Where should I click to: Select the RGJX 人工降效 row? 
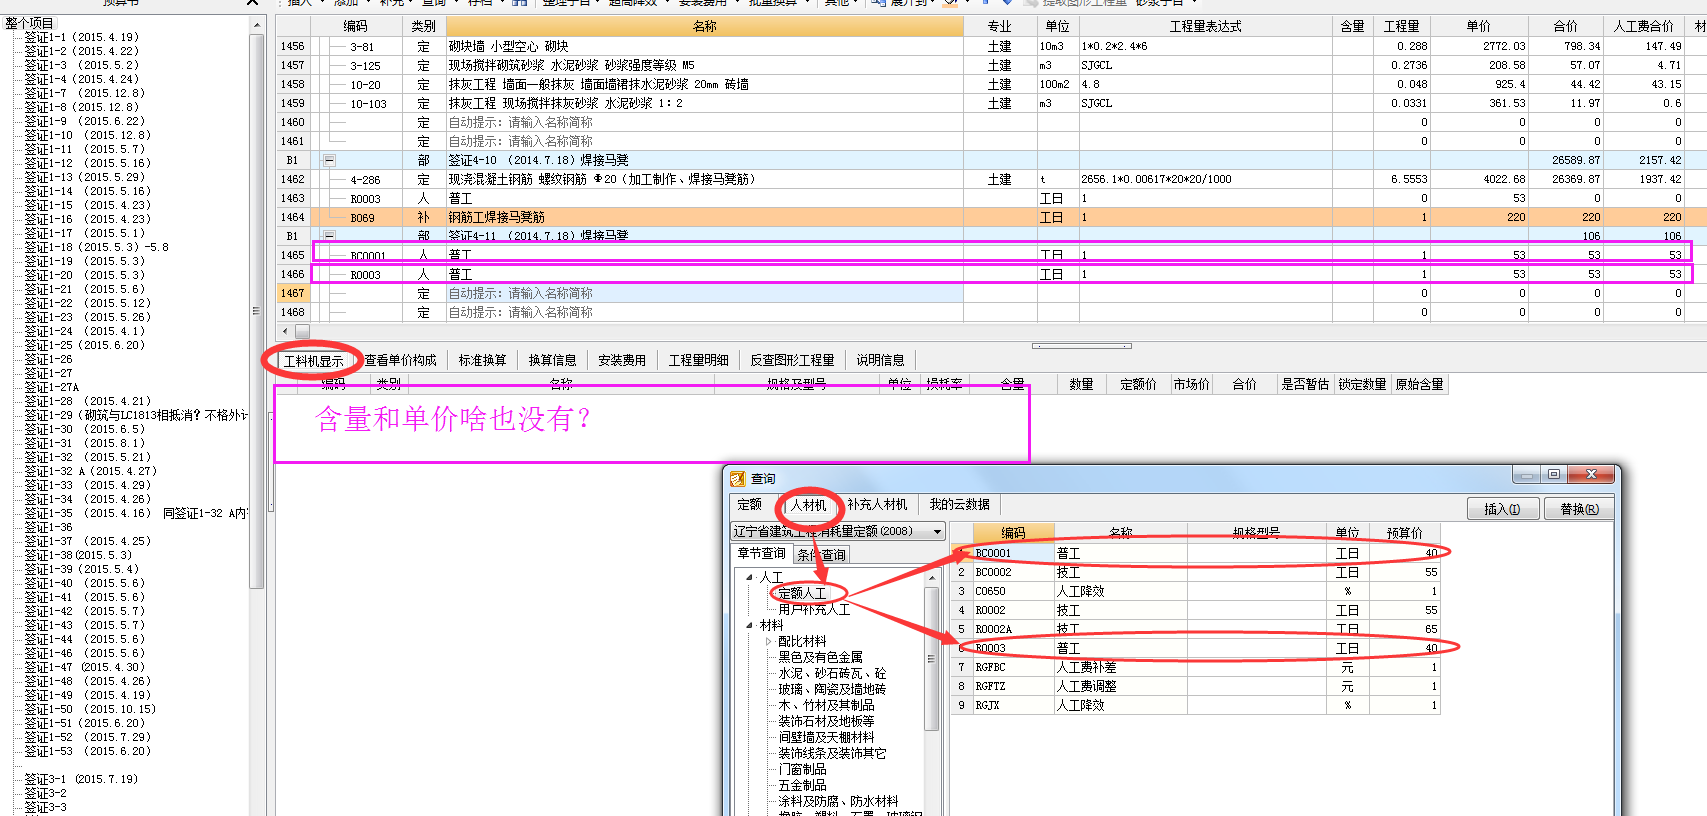tap(1196, 705)
